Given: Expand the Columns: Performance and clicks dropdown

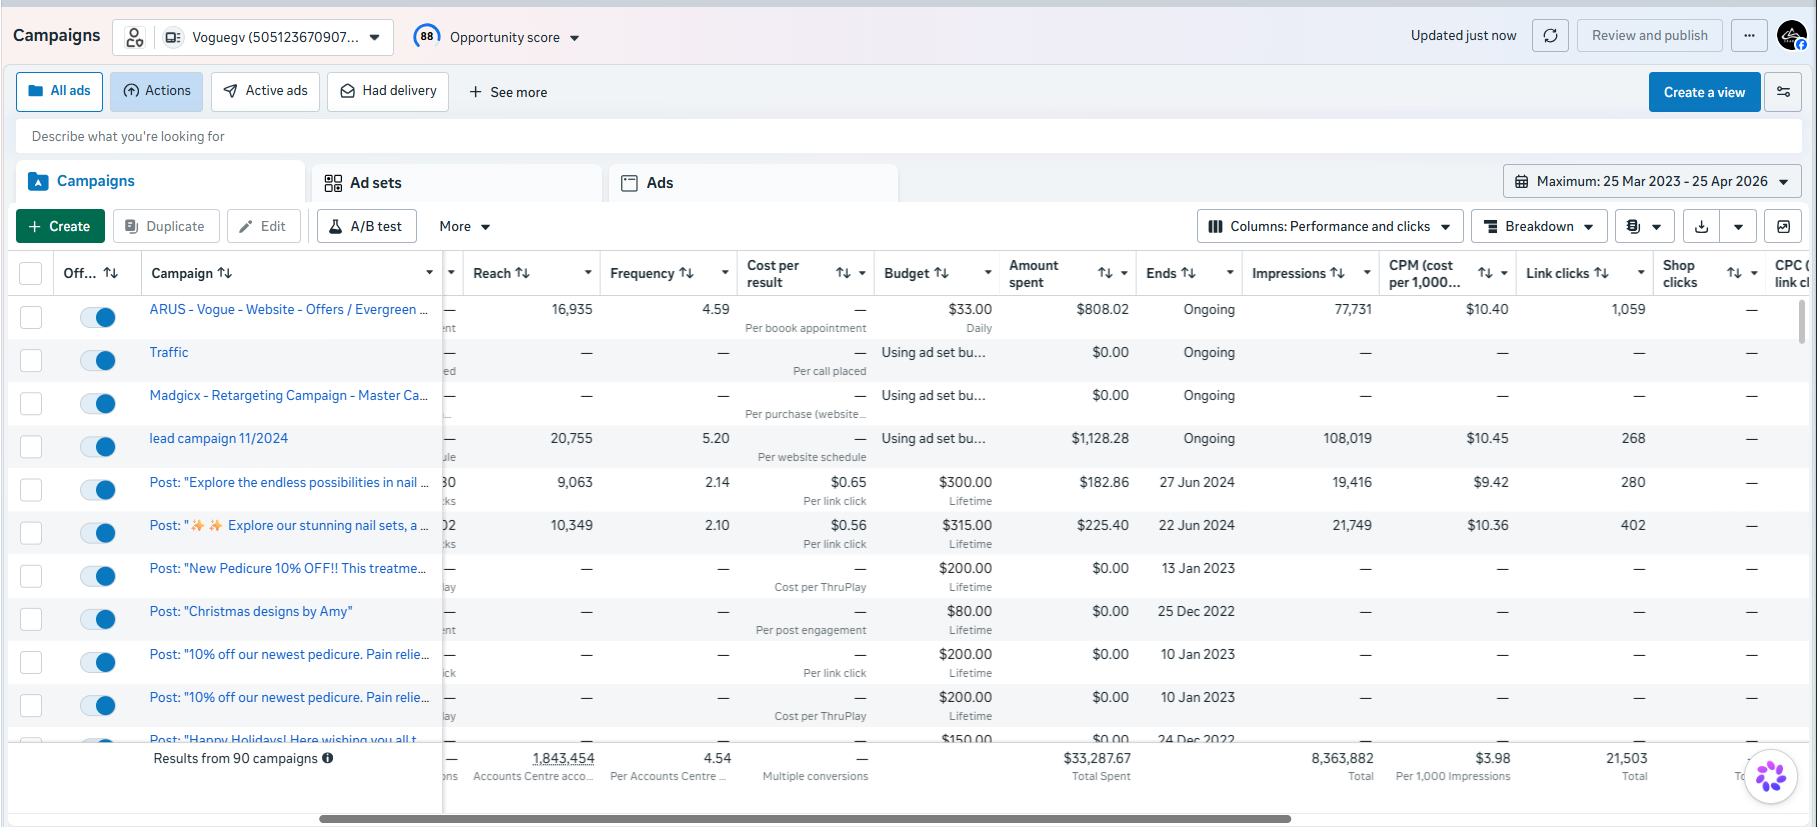Looking at the screenshot, I should tap(1330, 227).
